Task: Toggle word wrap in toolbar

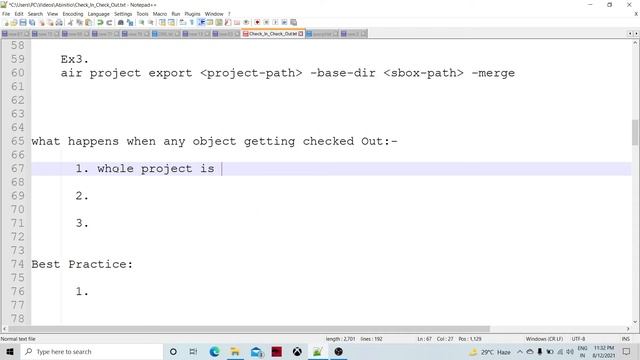Action: point(182,22)
